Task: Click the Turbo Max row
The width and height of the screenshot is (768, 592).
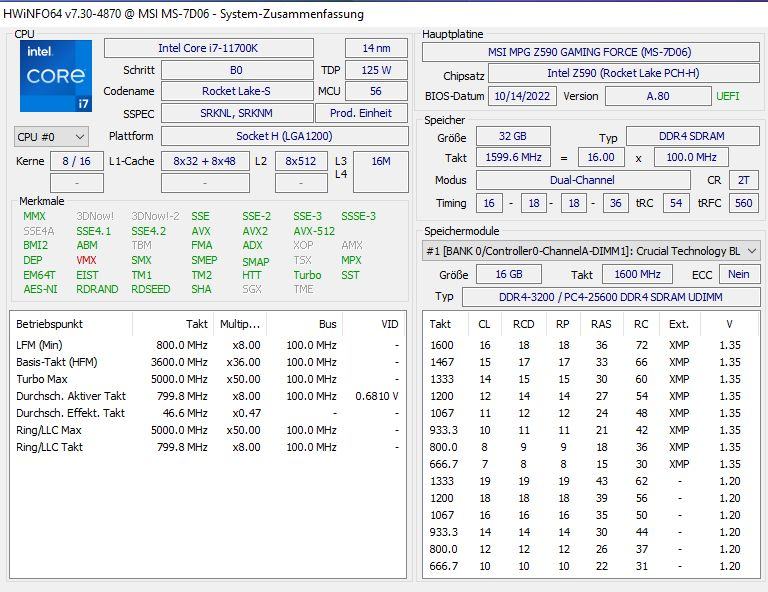Action: coord(208,379)
